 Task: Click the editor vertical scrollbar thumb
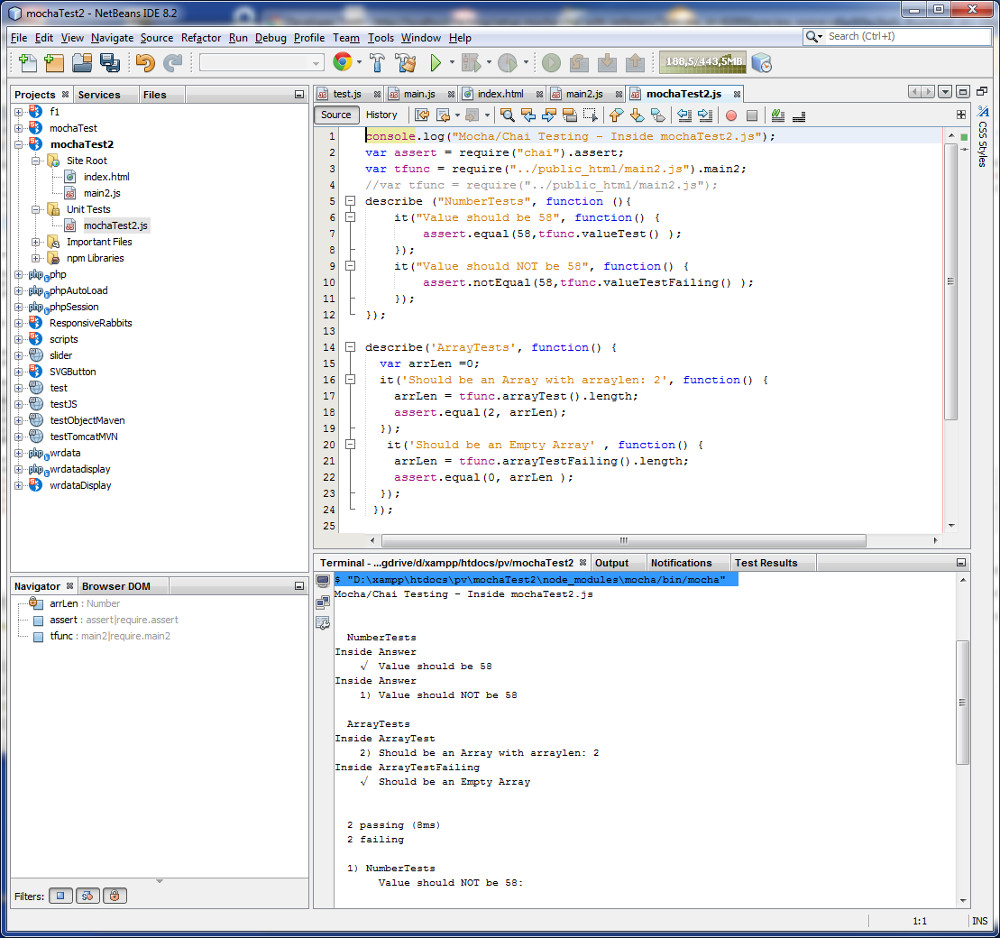pos(951,281)
